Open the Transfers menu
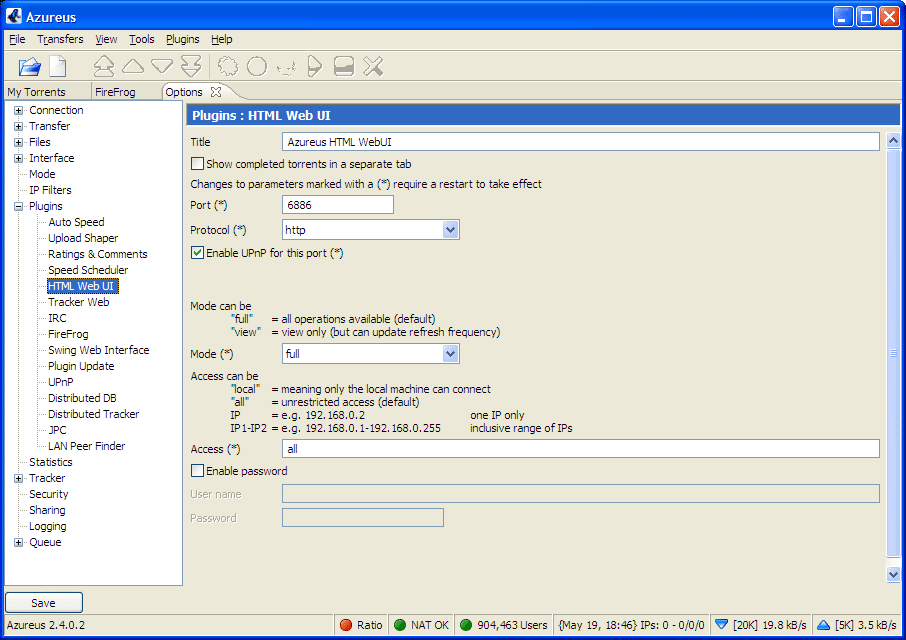This screenshot has height=640, width=906. (x=60, y=39)
